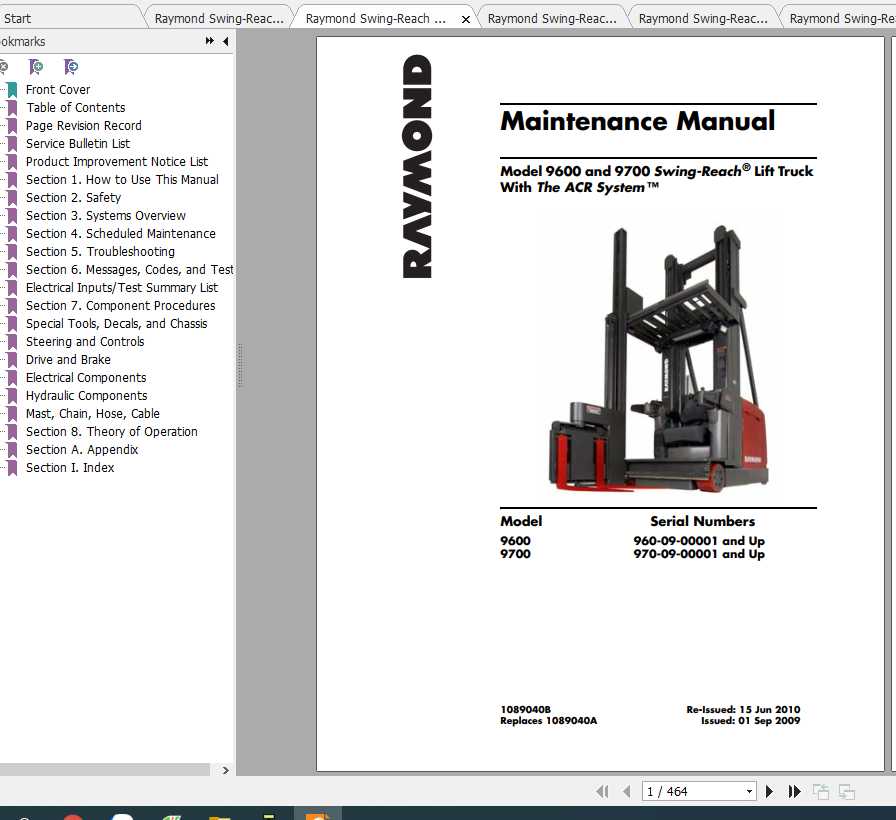Open the Product Improvement Notice List bookmark

(x=117, y=161)
